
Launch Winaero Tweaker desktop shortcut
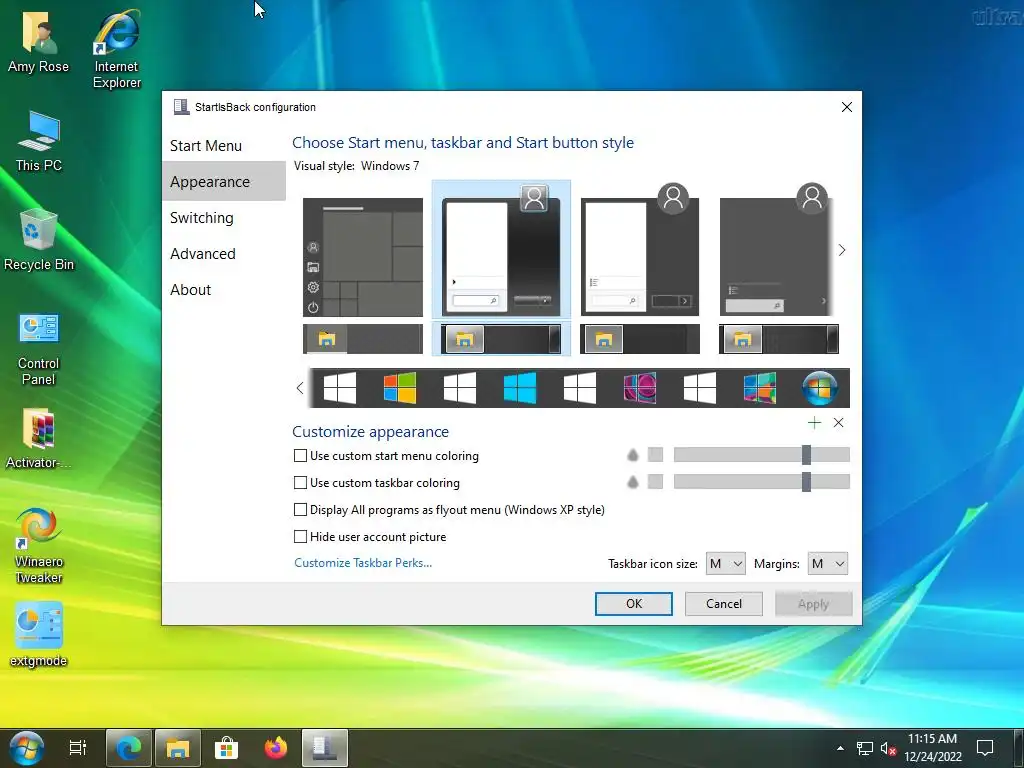(39, 546)
